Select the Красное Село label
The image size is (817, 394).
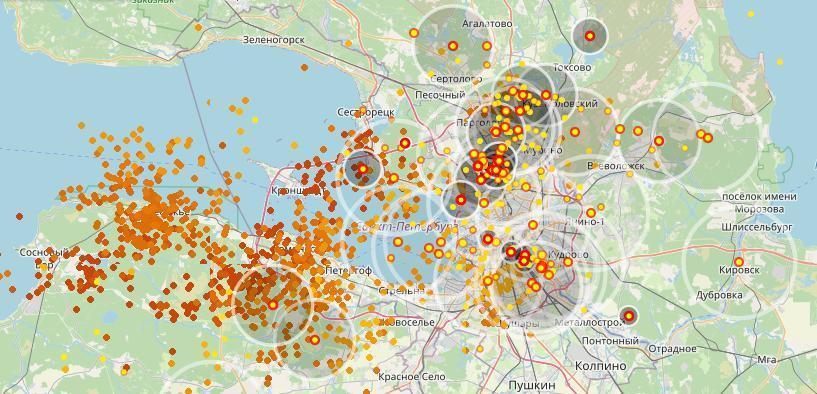point(412,376)
